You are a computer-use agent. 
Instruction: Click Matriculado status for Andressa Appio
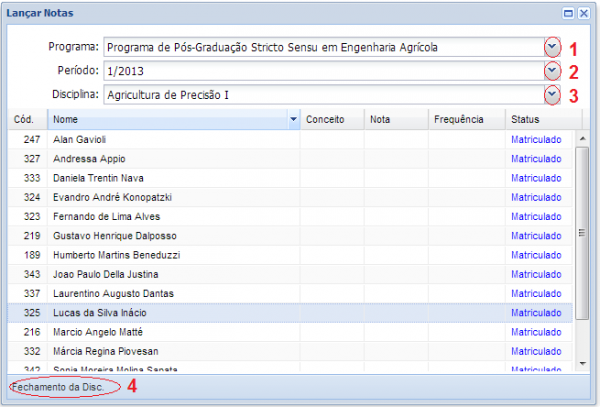(x=536, y=158)
